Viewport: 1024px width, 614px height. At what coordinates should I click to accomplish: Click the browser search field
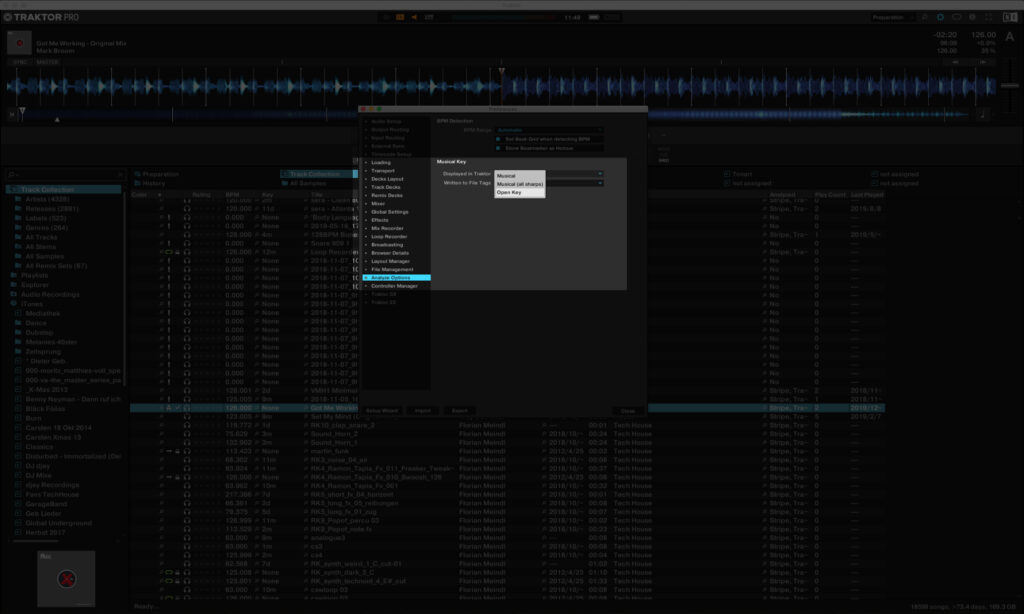point(65,174)
